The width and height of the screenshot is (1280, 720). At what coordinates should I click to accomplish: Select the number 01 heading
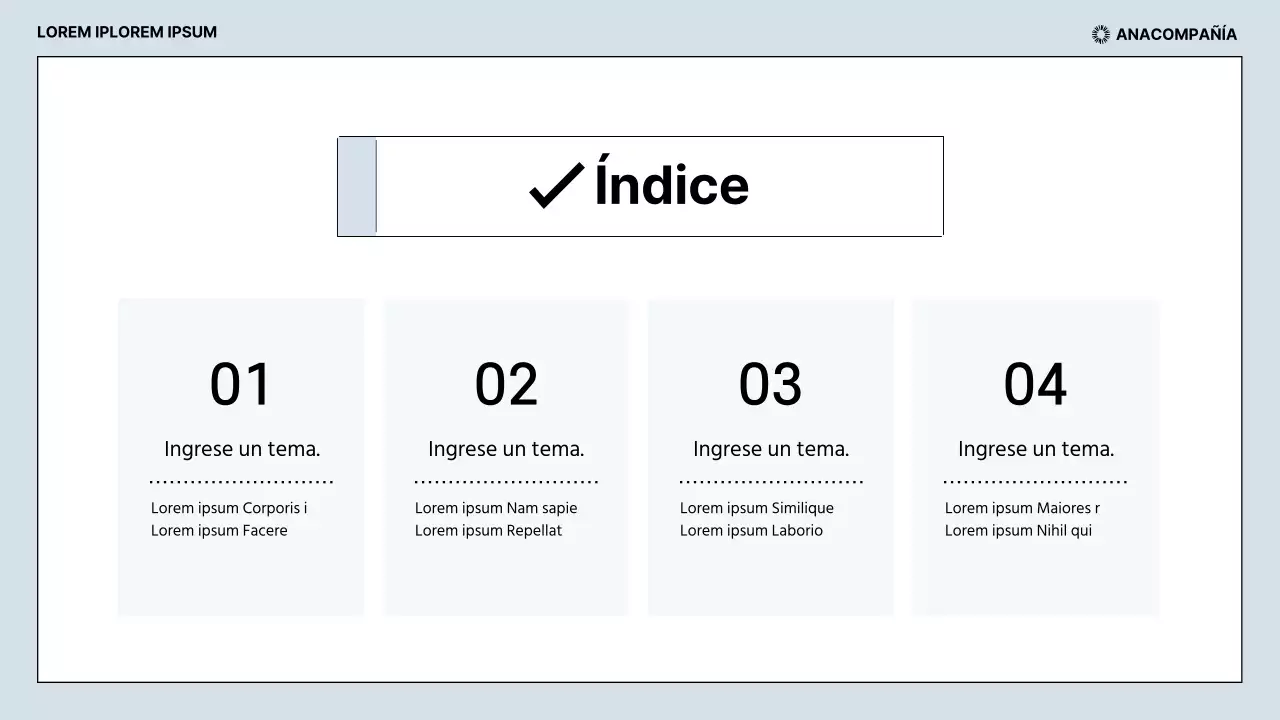click(x=241, y=384)
